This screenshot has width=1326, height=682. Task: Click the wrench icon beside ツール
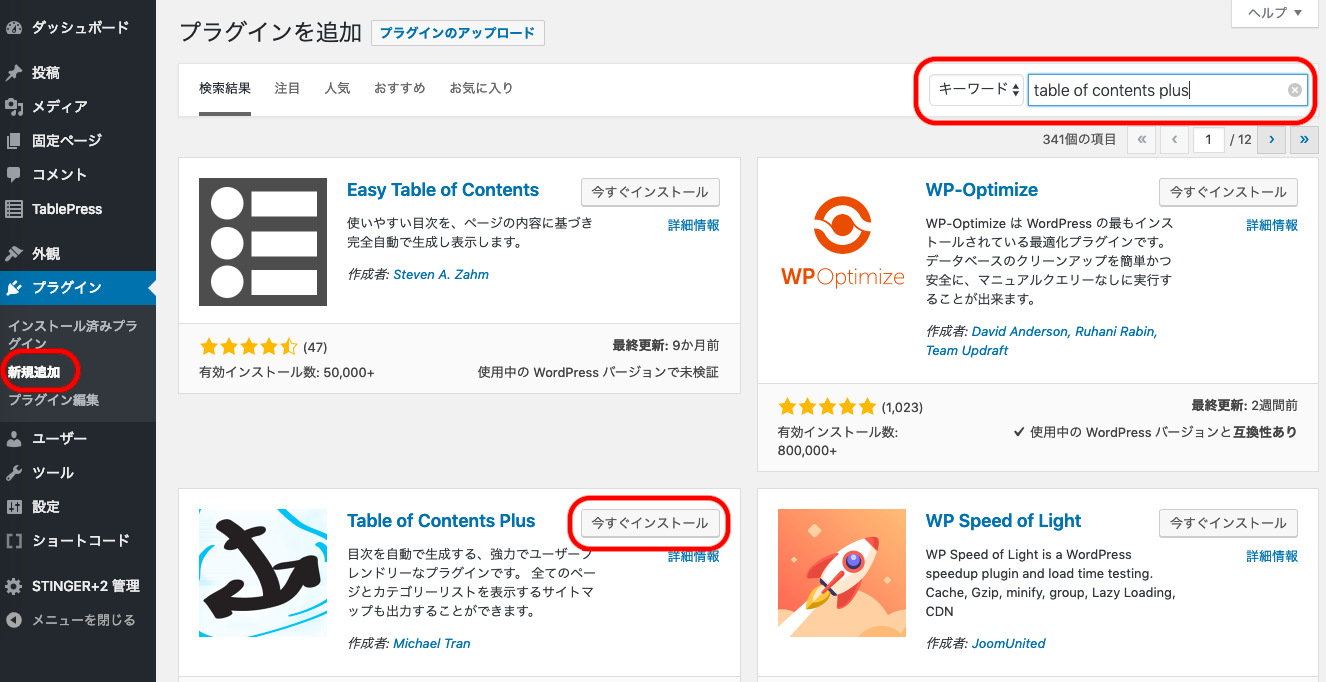coord(14,472)
